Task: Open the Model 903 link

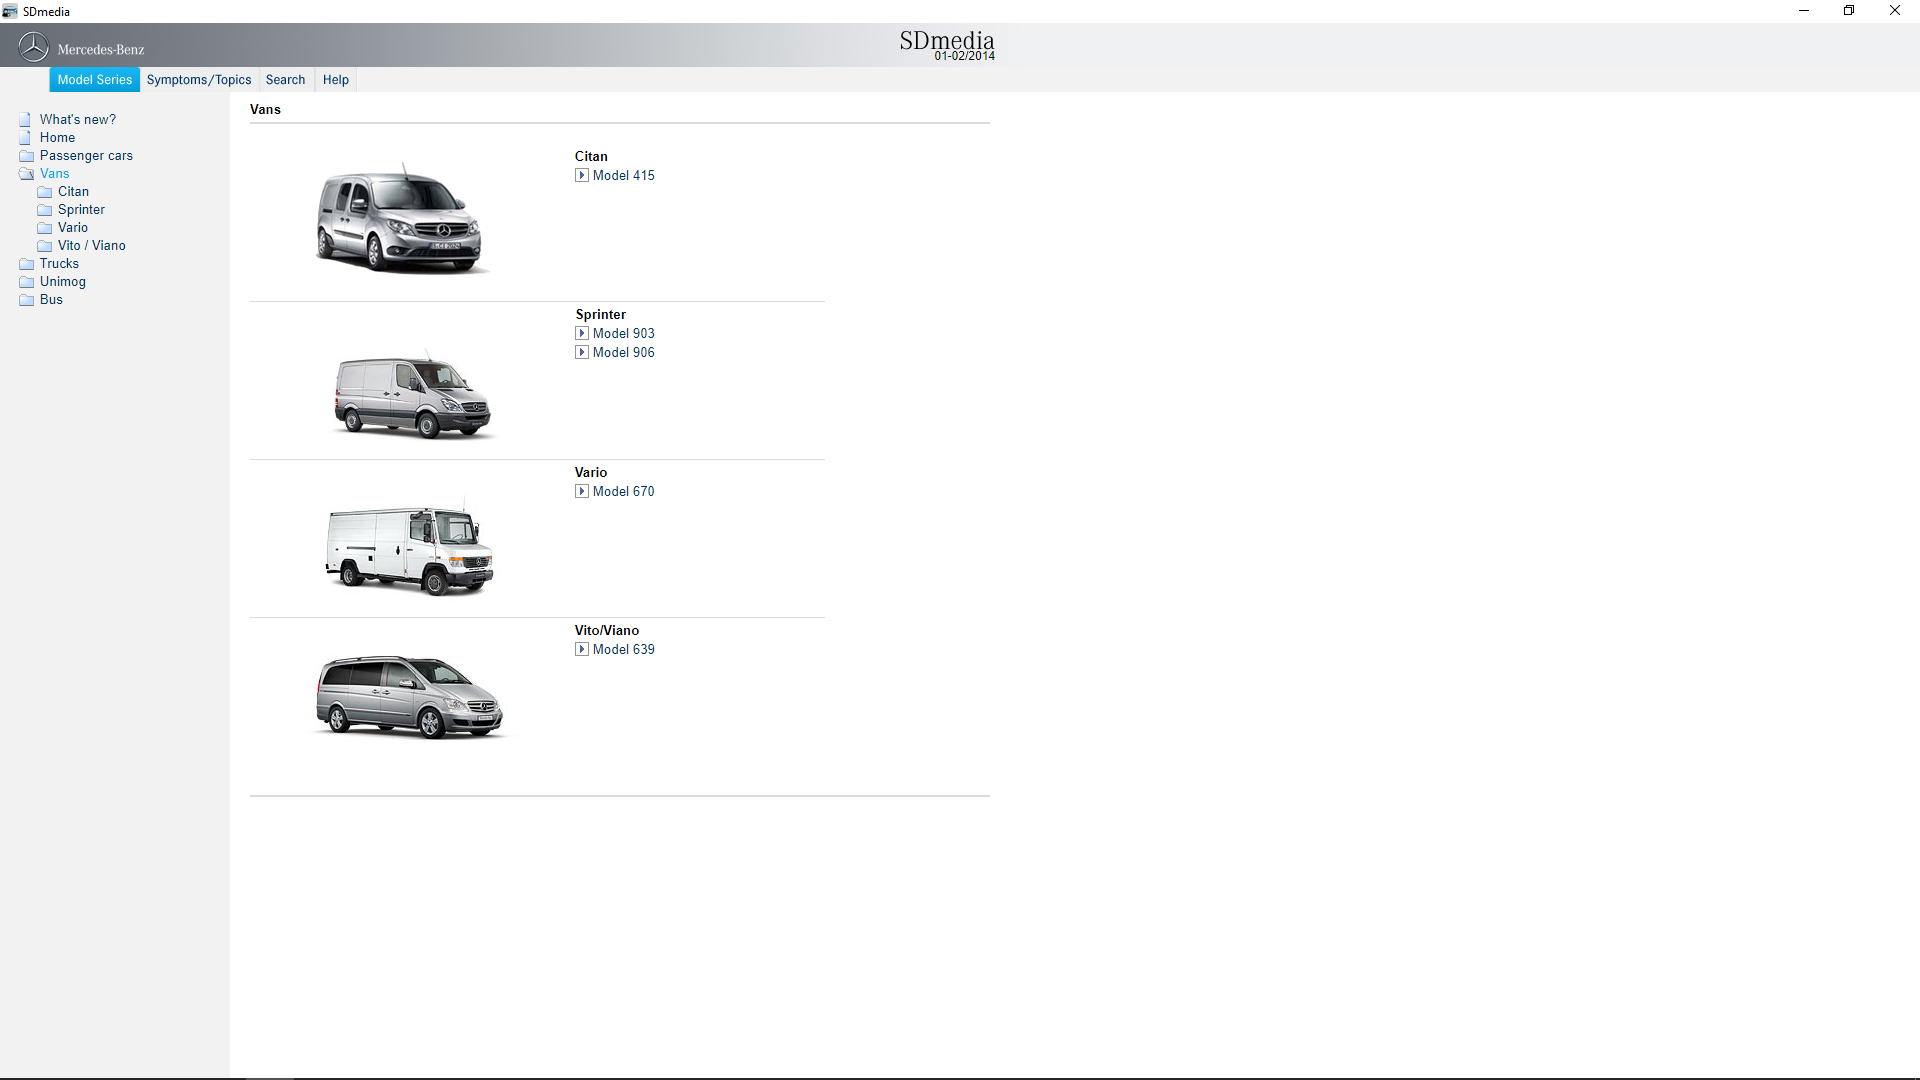Action: coord(623,333)
